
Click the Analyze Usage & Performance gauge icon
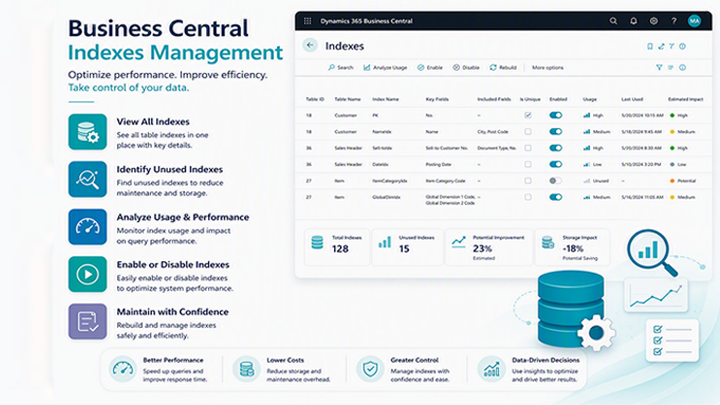pyautogui.click(x=88, y=227)
